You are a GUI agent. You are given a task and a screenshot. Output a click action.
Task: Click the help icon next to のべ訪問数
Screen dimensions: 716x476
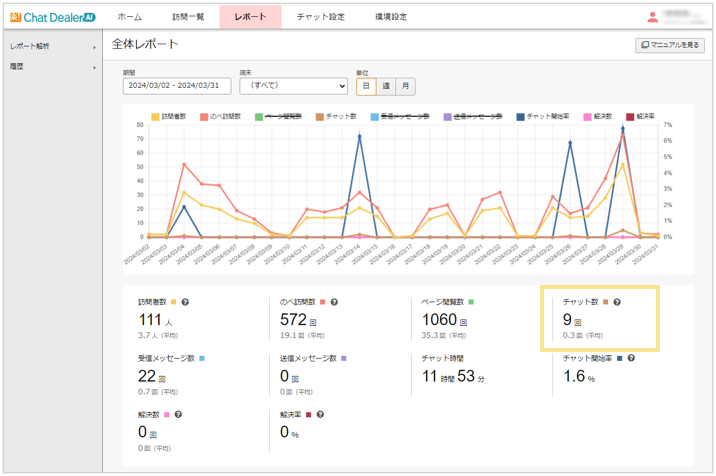click(x=334, y=301)
